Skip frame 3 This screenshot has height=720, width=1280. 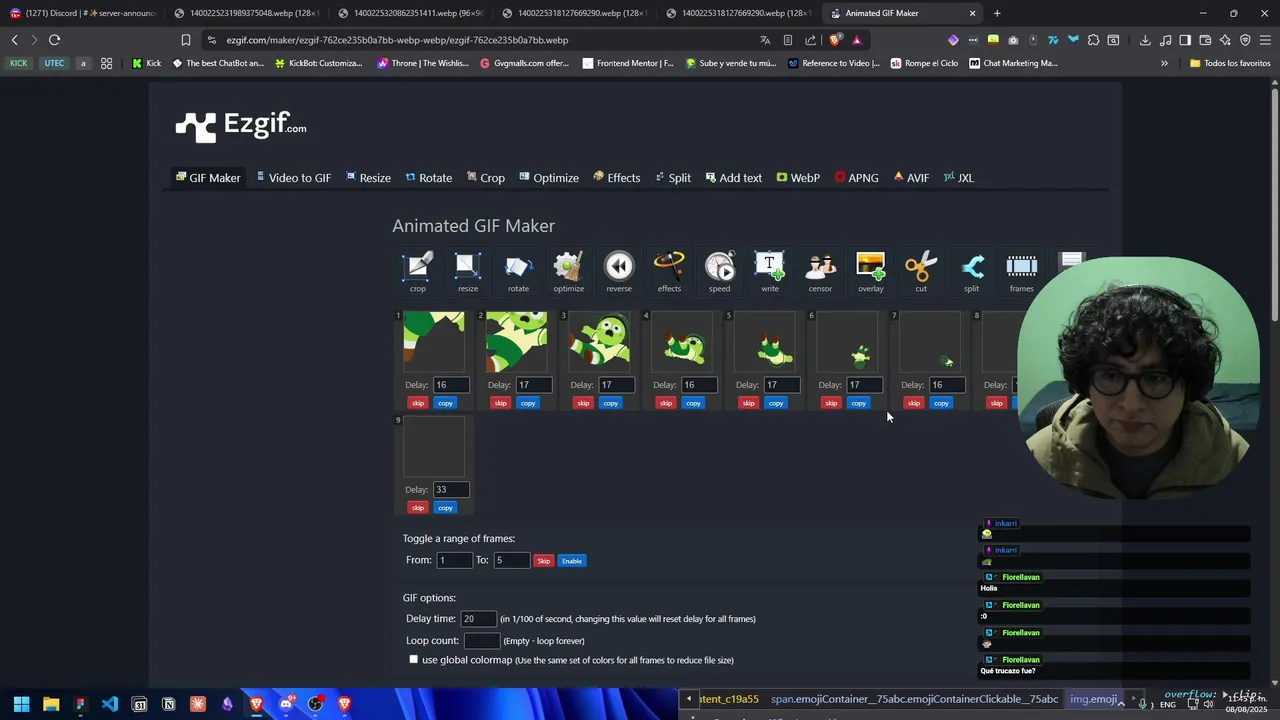[583, 403]
